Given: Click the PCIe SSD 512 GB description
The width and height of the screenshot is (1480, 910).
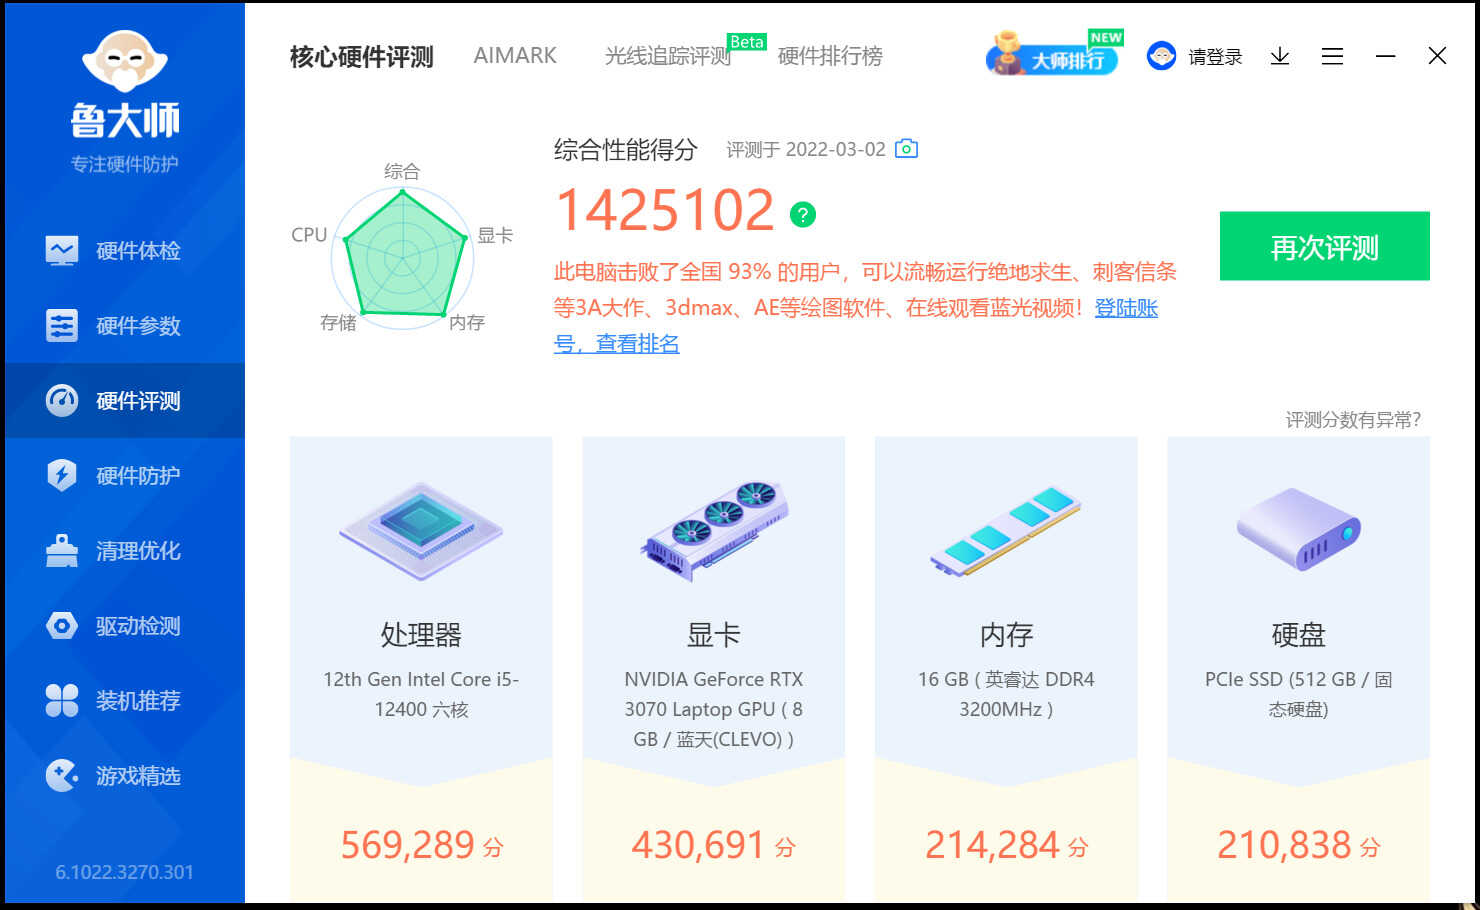Looking at the screenshot, I should pyautogui.click(x=1298, y=694).
